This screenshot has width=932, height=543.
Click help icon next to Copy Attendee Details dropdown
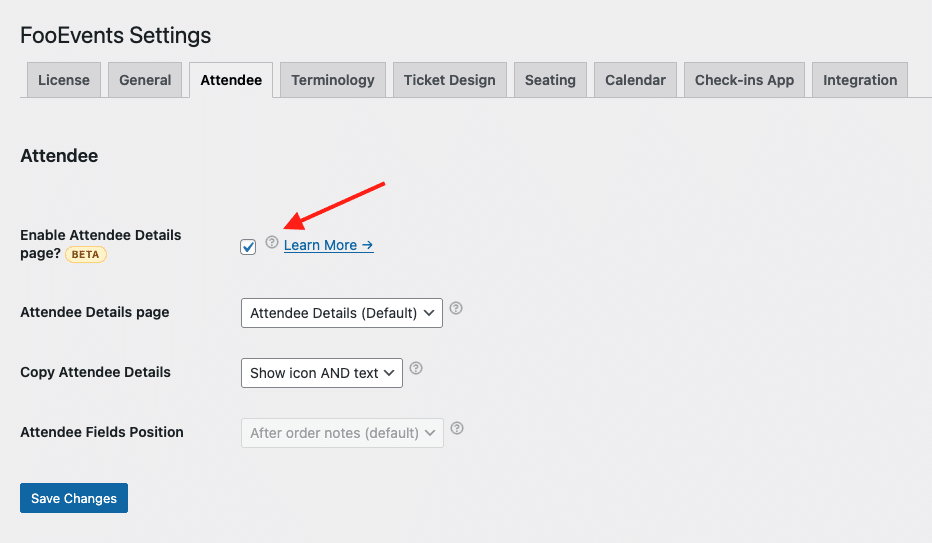point(416,368)
